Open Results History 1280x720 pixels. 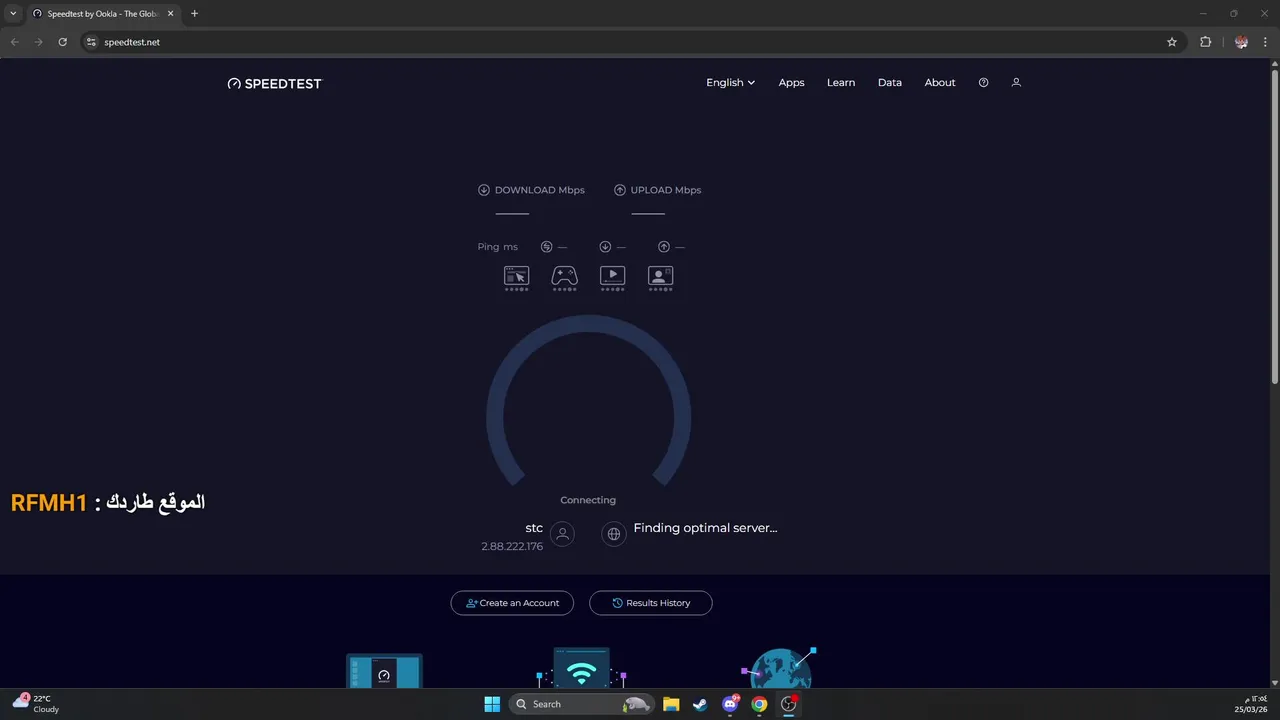coord(651,603)
